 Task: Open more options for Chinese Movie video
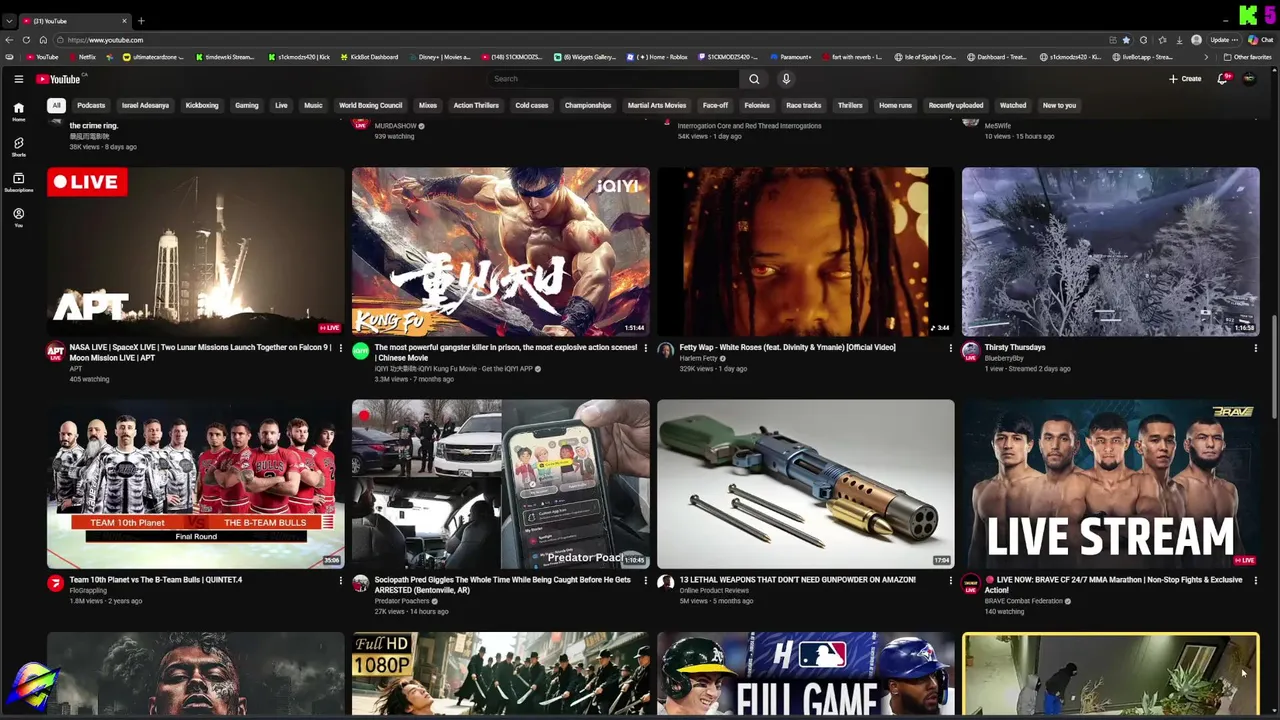pyautogui.click(x=645, y=348)
